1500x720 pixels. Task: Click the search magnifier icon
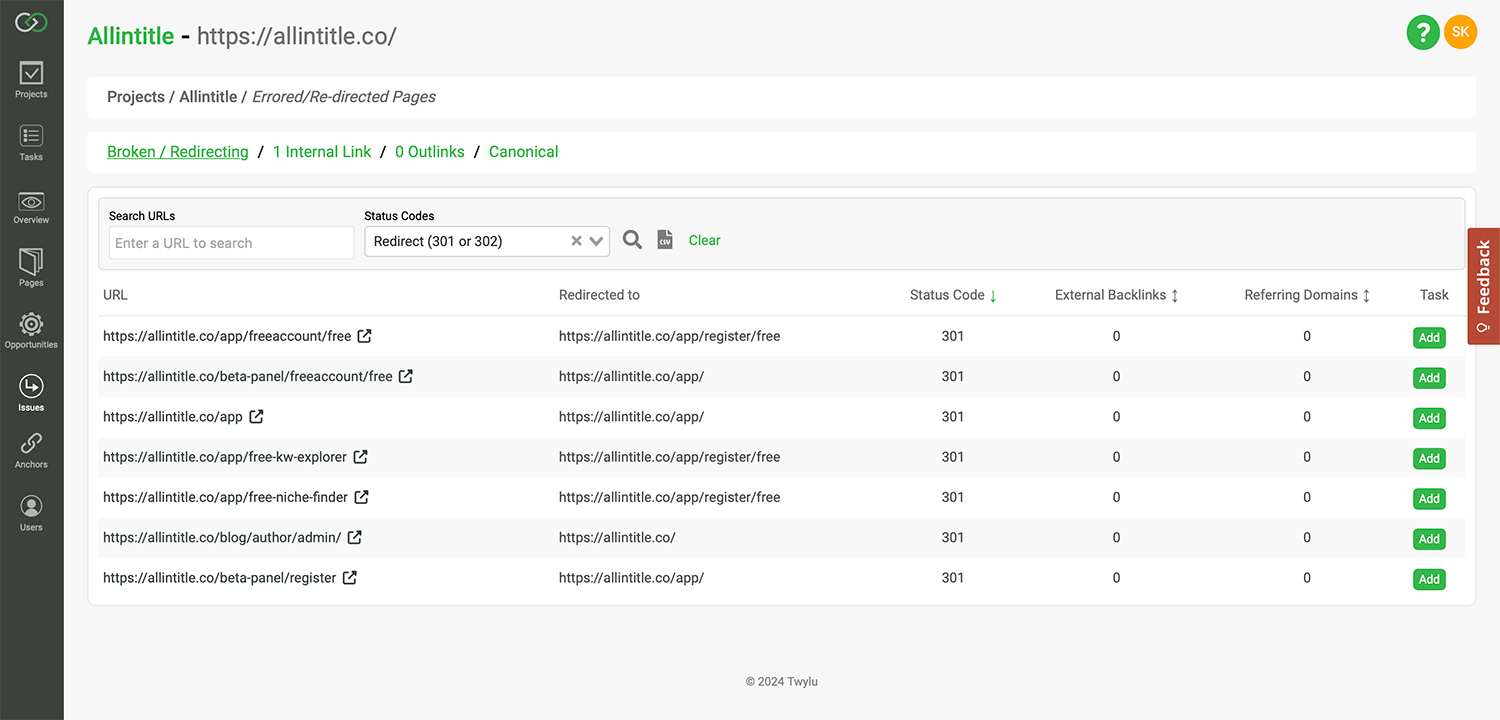[x=632, y=240]
